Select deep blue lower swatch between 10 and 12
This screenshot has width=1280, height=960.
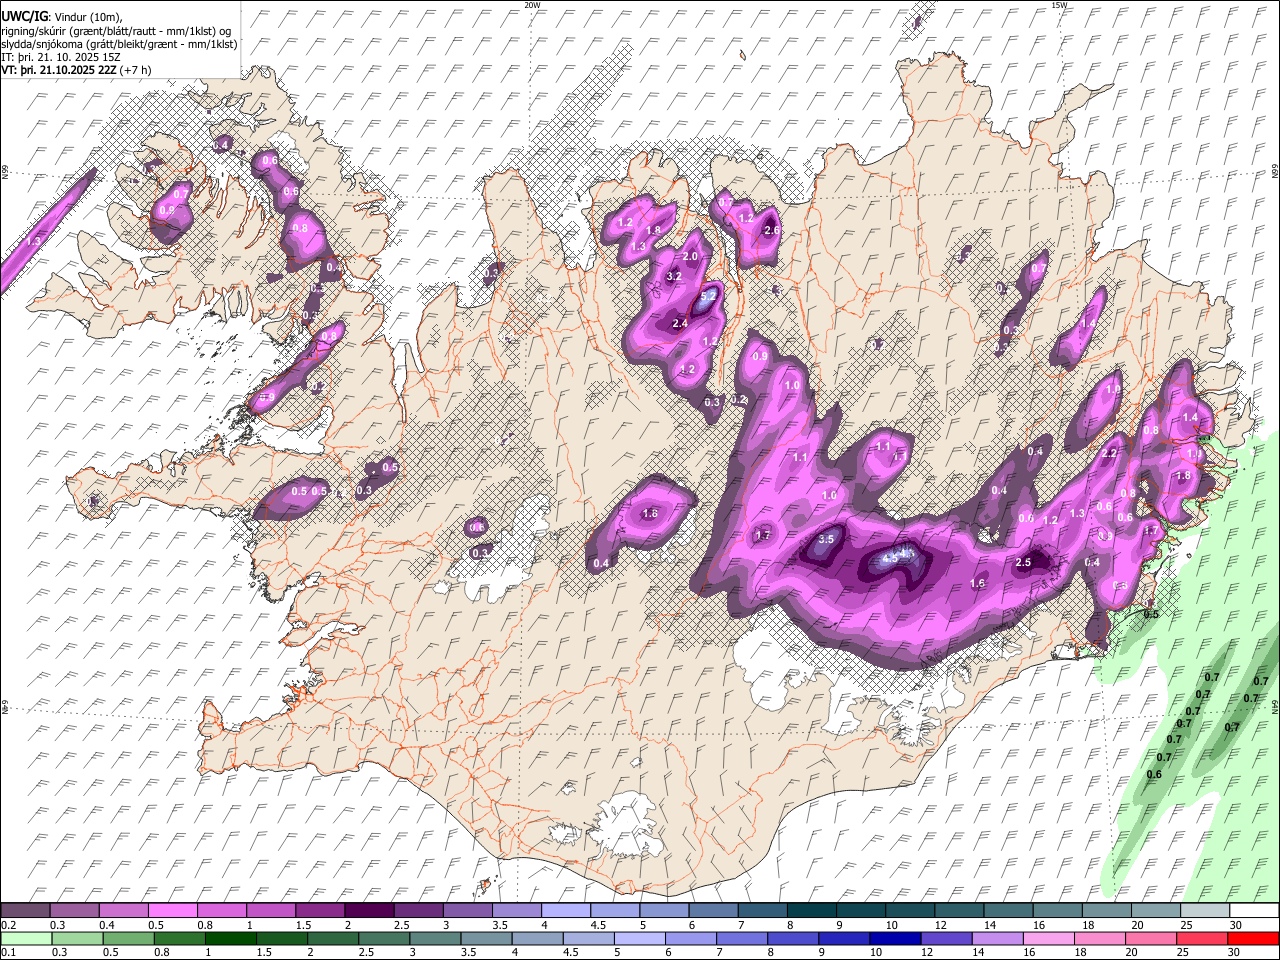[895, 938]
